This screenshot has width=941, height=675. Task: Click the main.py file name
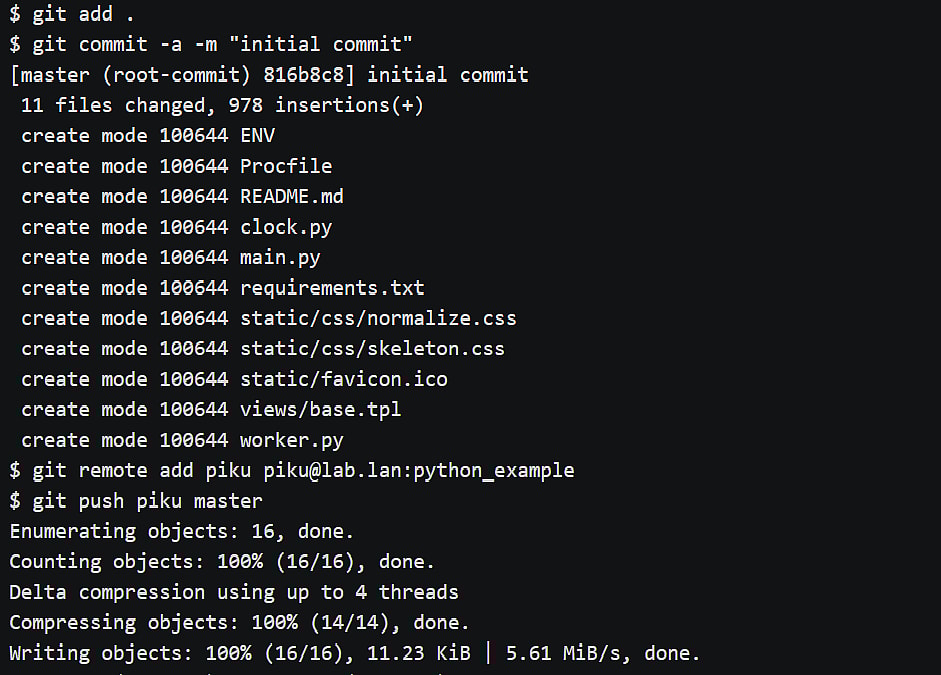click(x=280, y=258)
